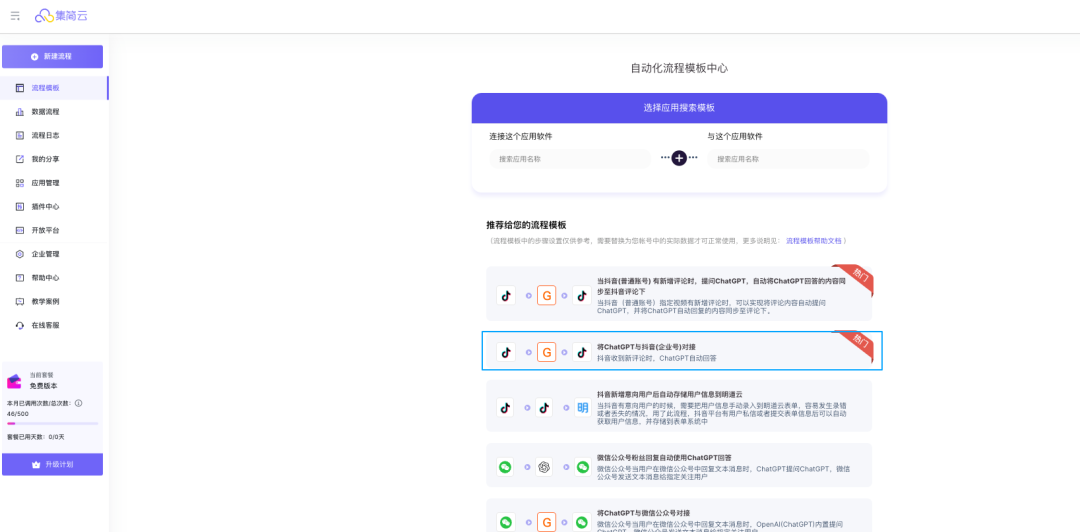Open 帮助中心 sidebar menu item
The image size is (1080, 532).
(54, 278)
